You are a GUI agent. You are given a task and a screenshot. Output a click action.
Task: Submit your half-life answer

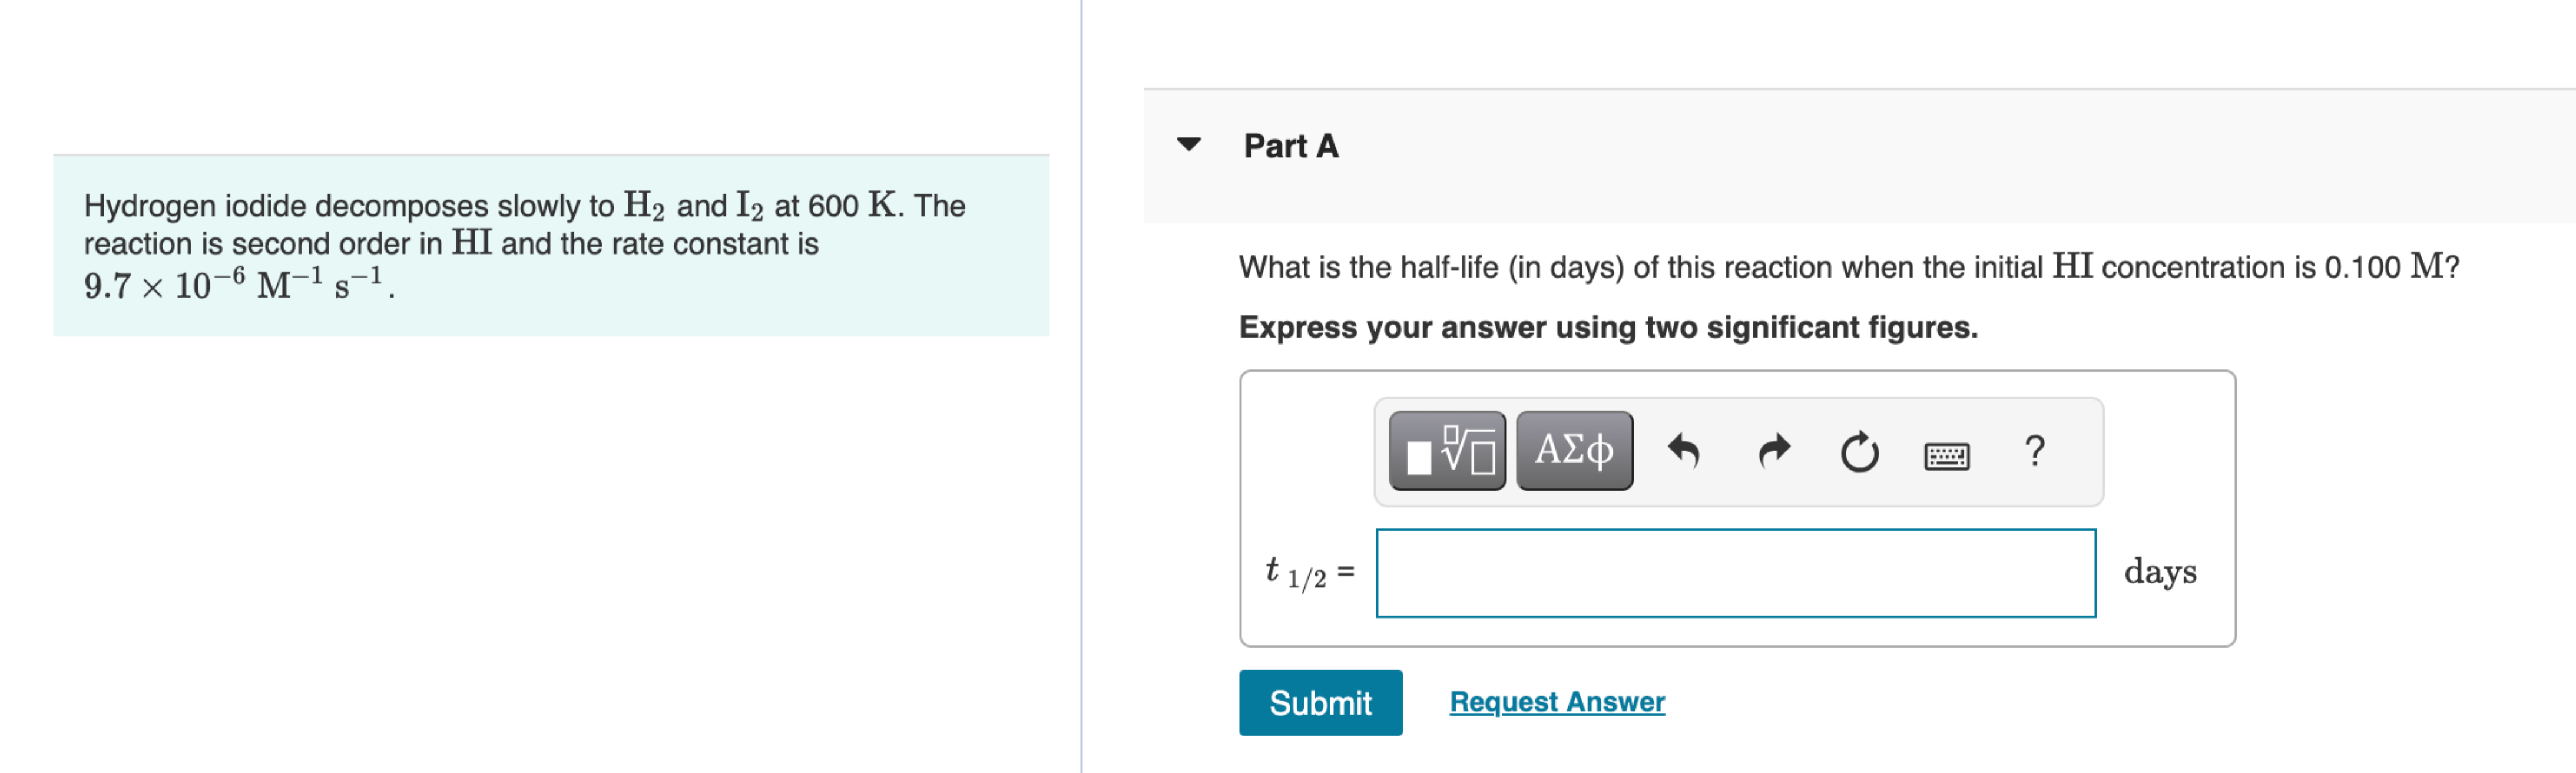1320,703
